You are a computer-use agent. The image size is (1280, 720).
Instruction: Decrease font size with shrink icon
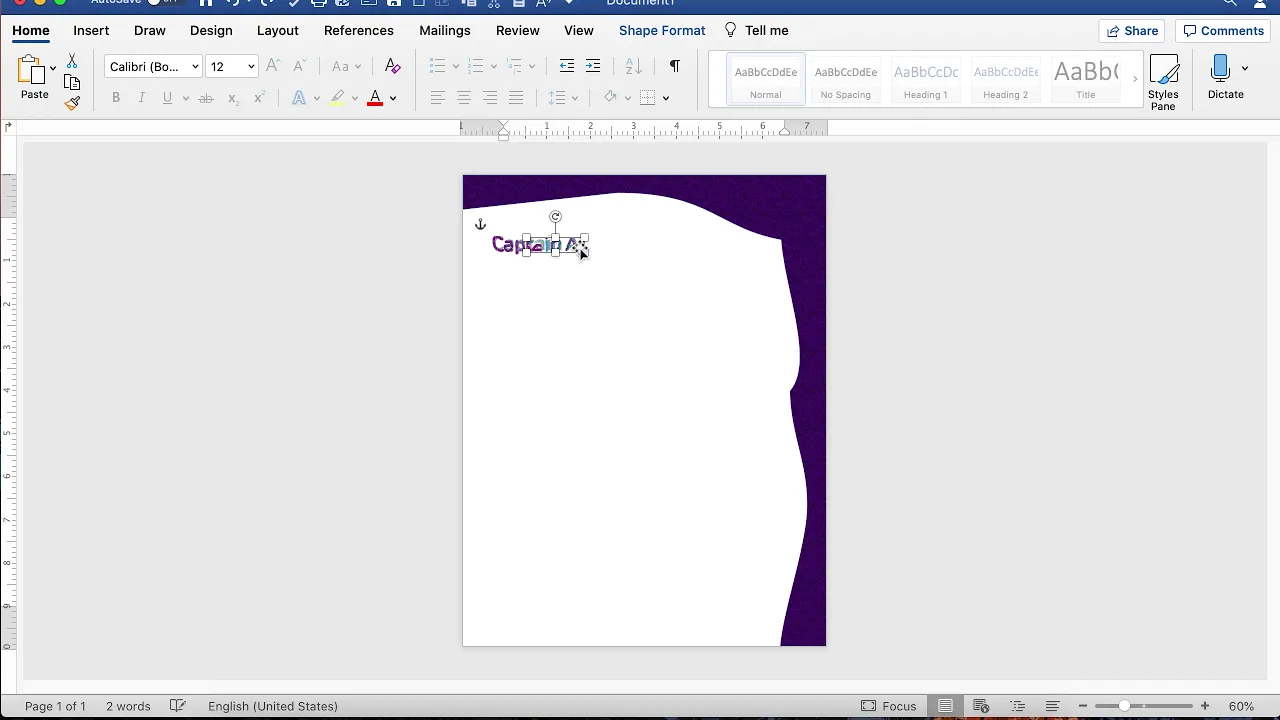299,66
